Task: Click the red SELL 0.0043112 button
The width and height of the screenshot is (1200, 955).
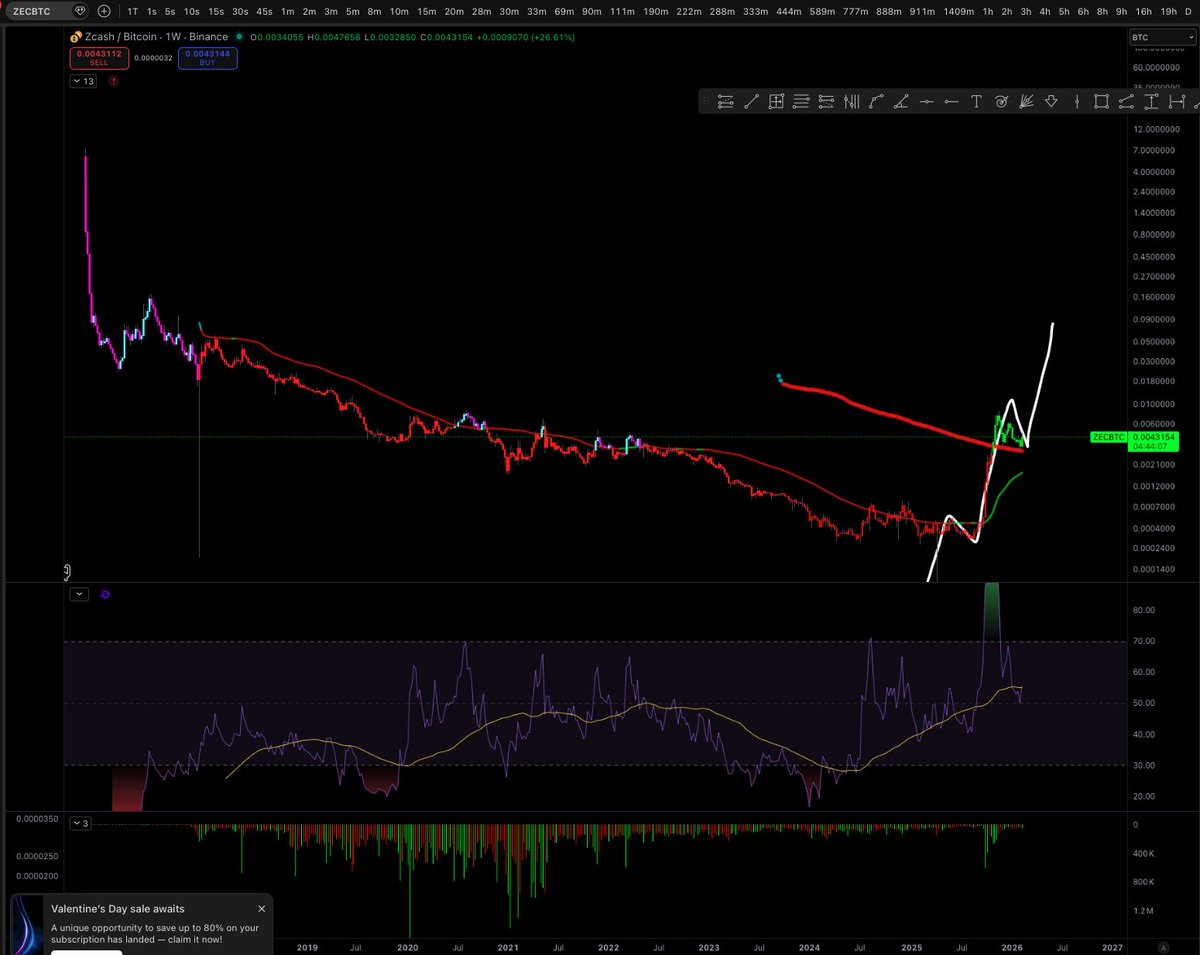Action: (98, 57)
